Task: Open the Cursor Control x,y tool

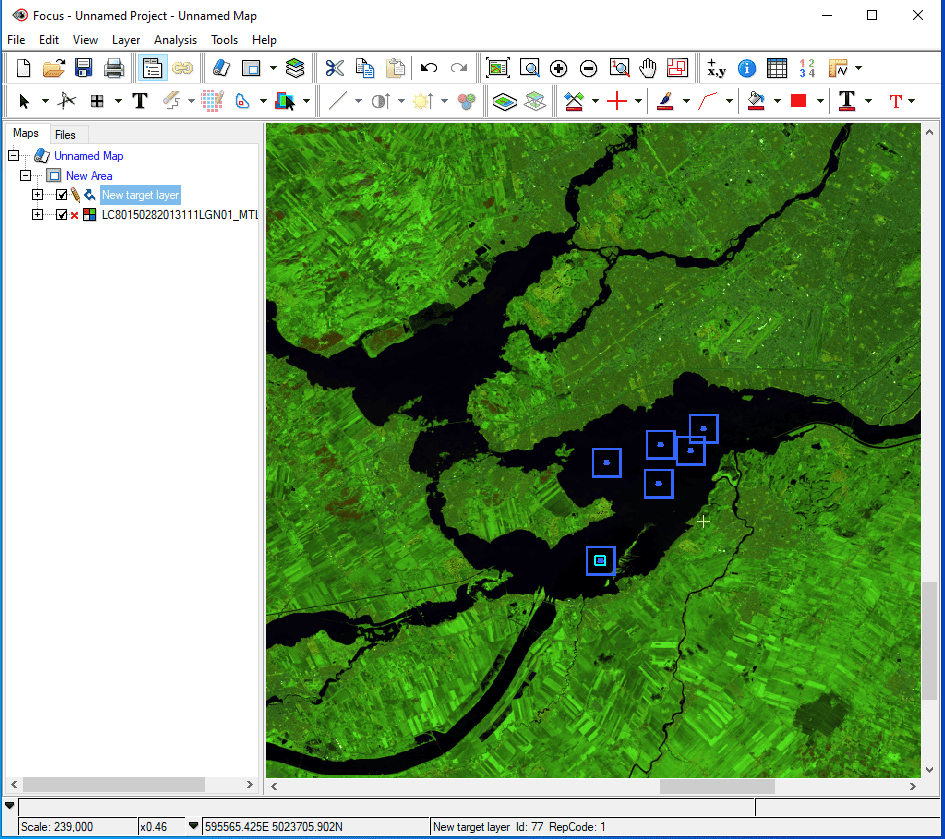Action: (x=716, y=68)
